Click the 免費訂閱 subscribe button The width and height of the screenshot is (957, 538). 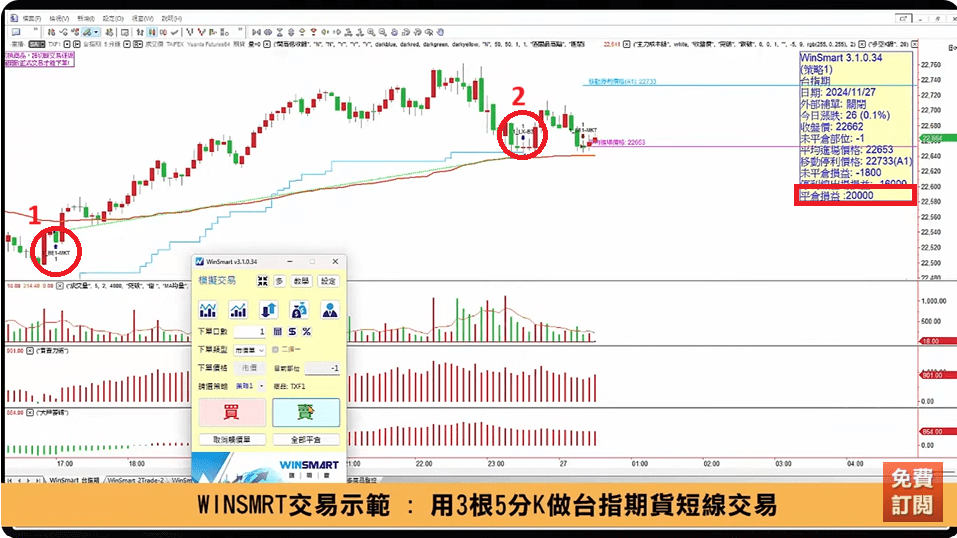tap(912, 492)
